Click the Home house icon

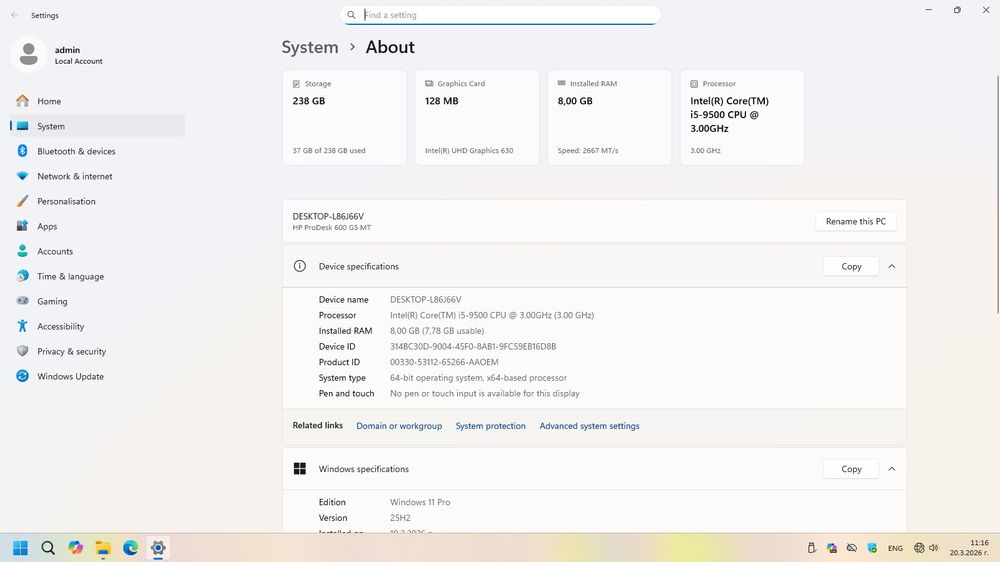click(x=22, y=101)
